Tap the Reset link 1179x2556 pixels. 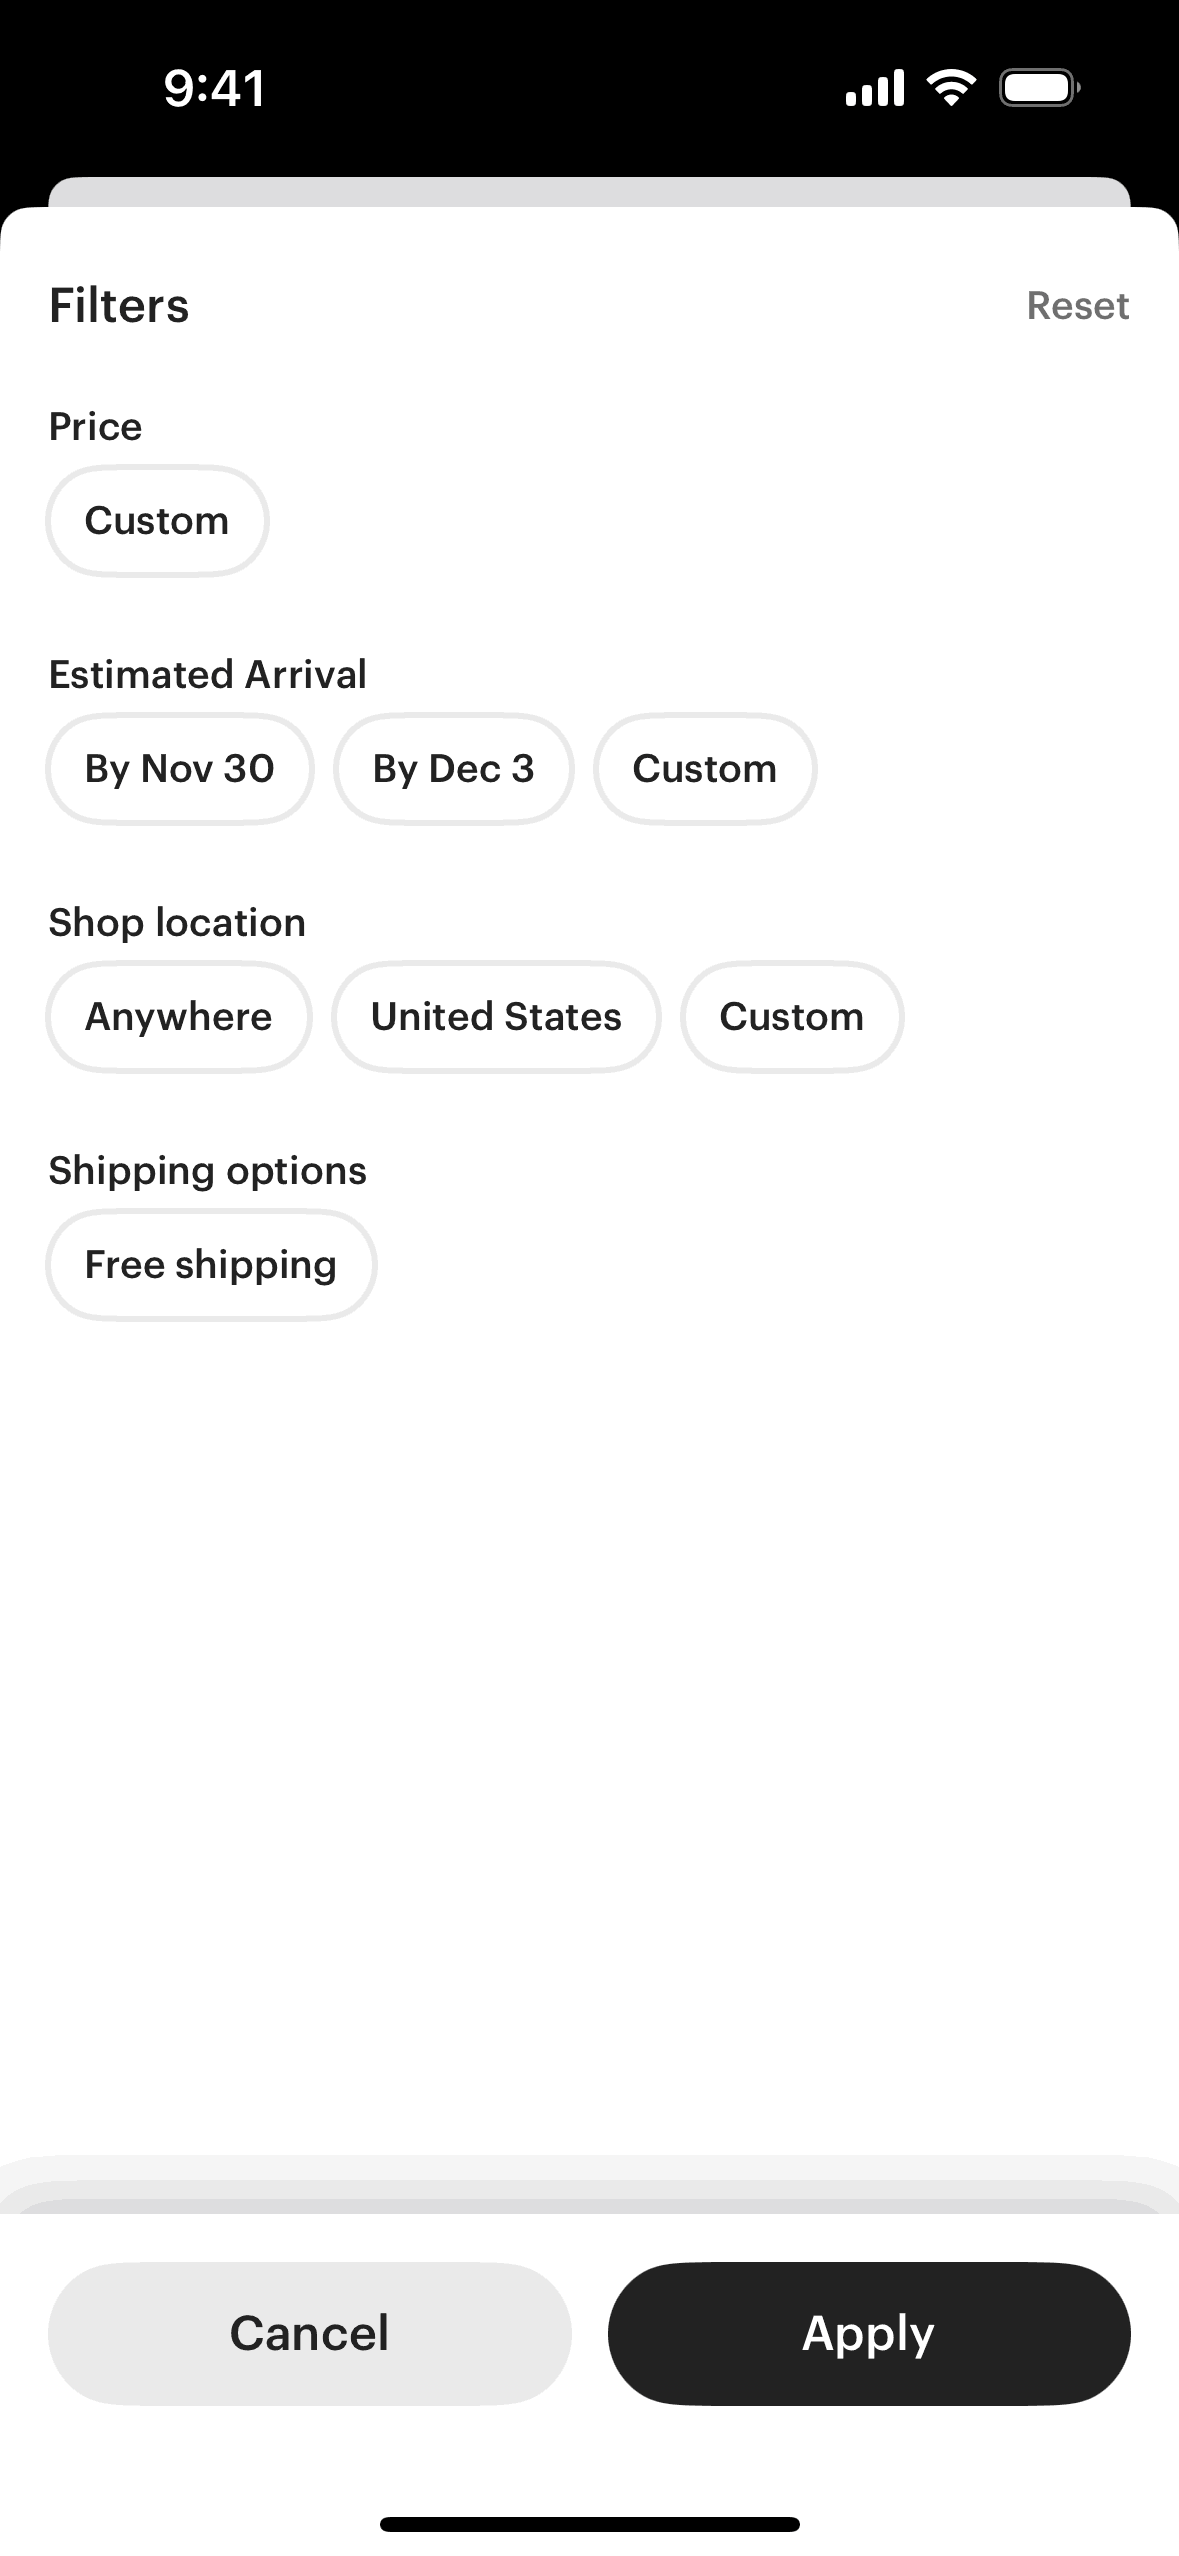click(1077, 306)
